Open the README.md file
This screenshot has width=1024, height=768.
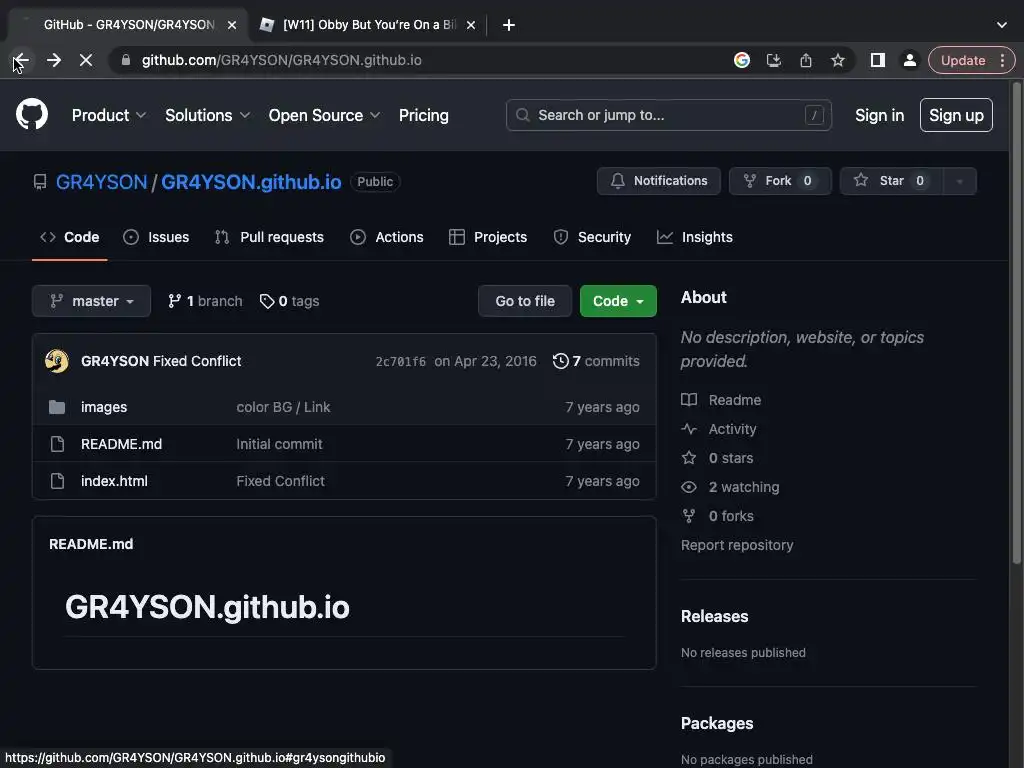[x=121, y=444]
